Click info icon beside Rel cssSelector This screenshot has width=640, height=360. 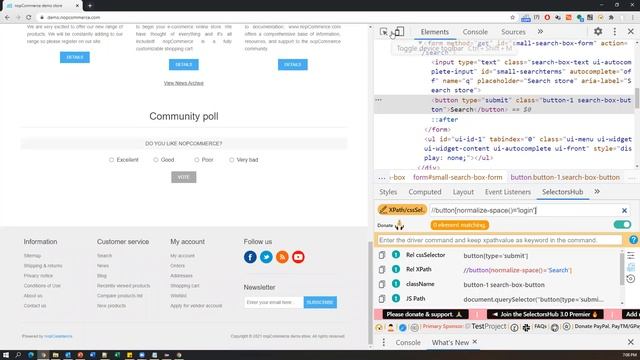[x=396, y=254]
